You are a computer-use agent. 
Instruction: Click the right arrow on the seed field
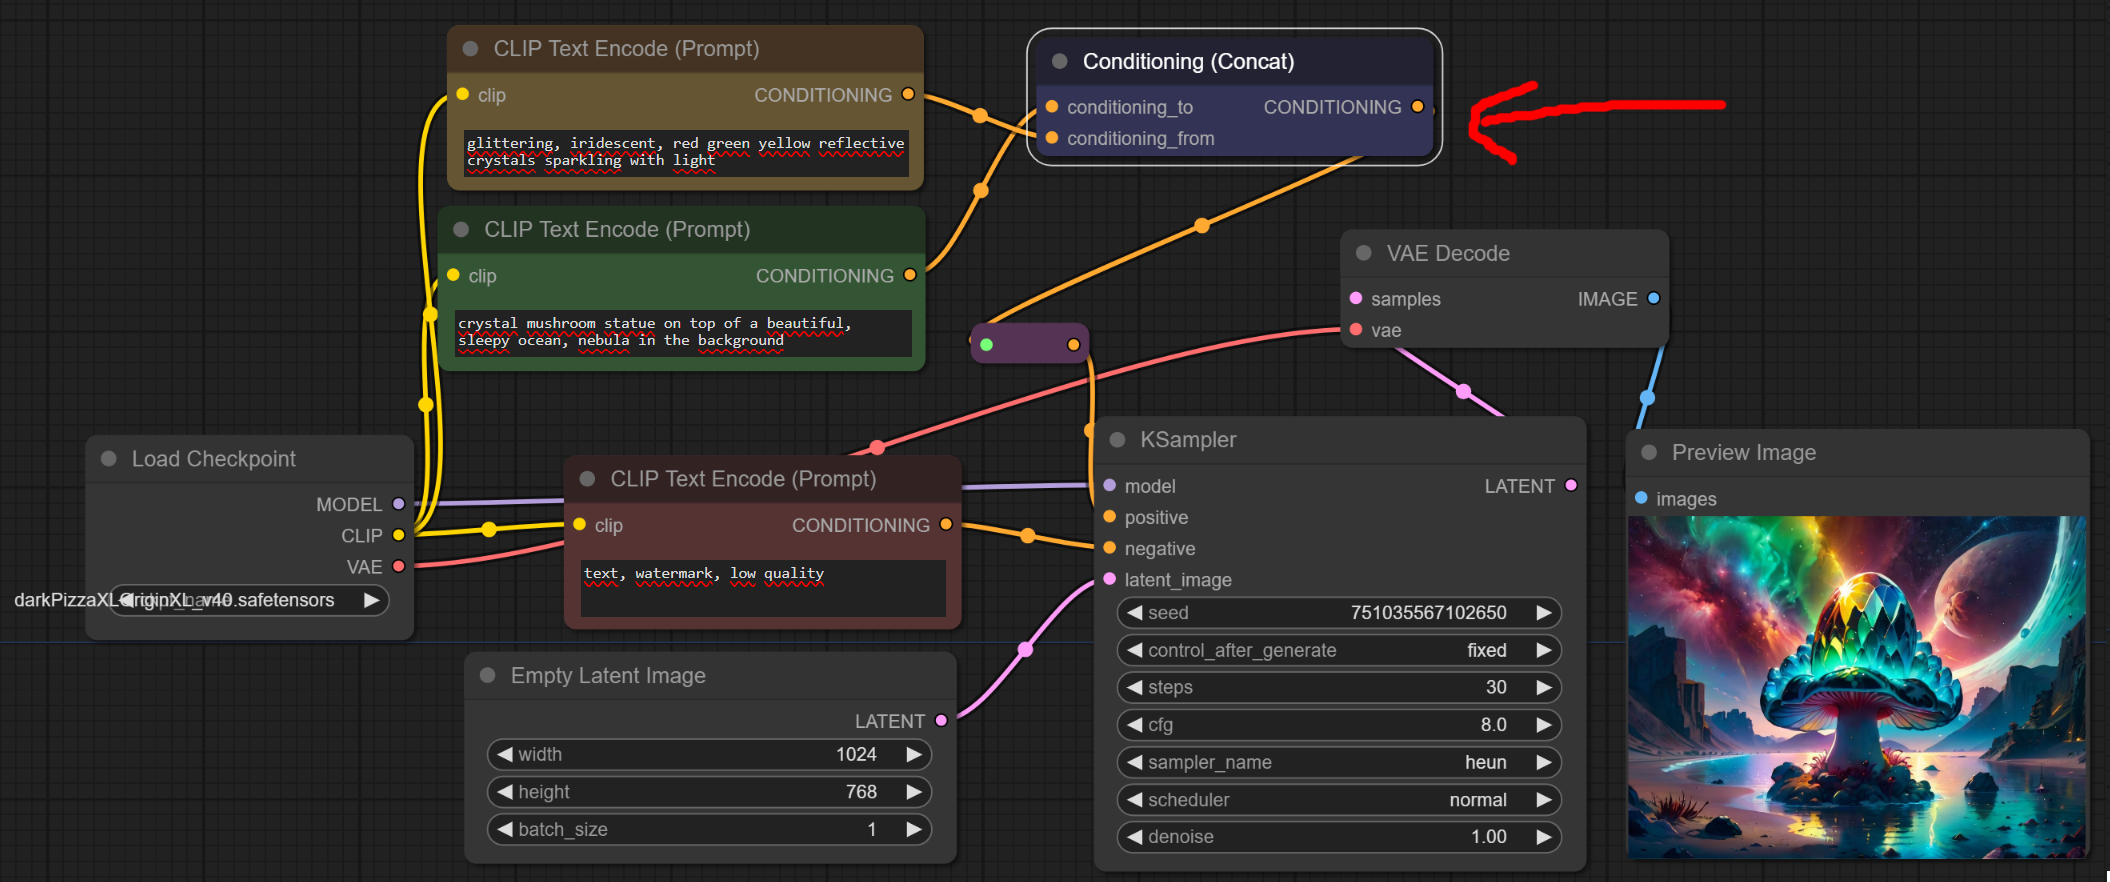(1543, 612)
